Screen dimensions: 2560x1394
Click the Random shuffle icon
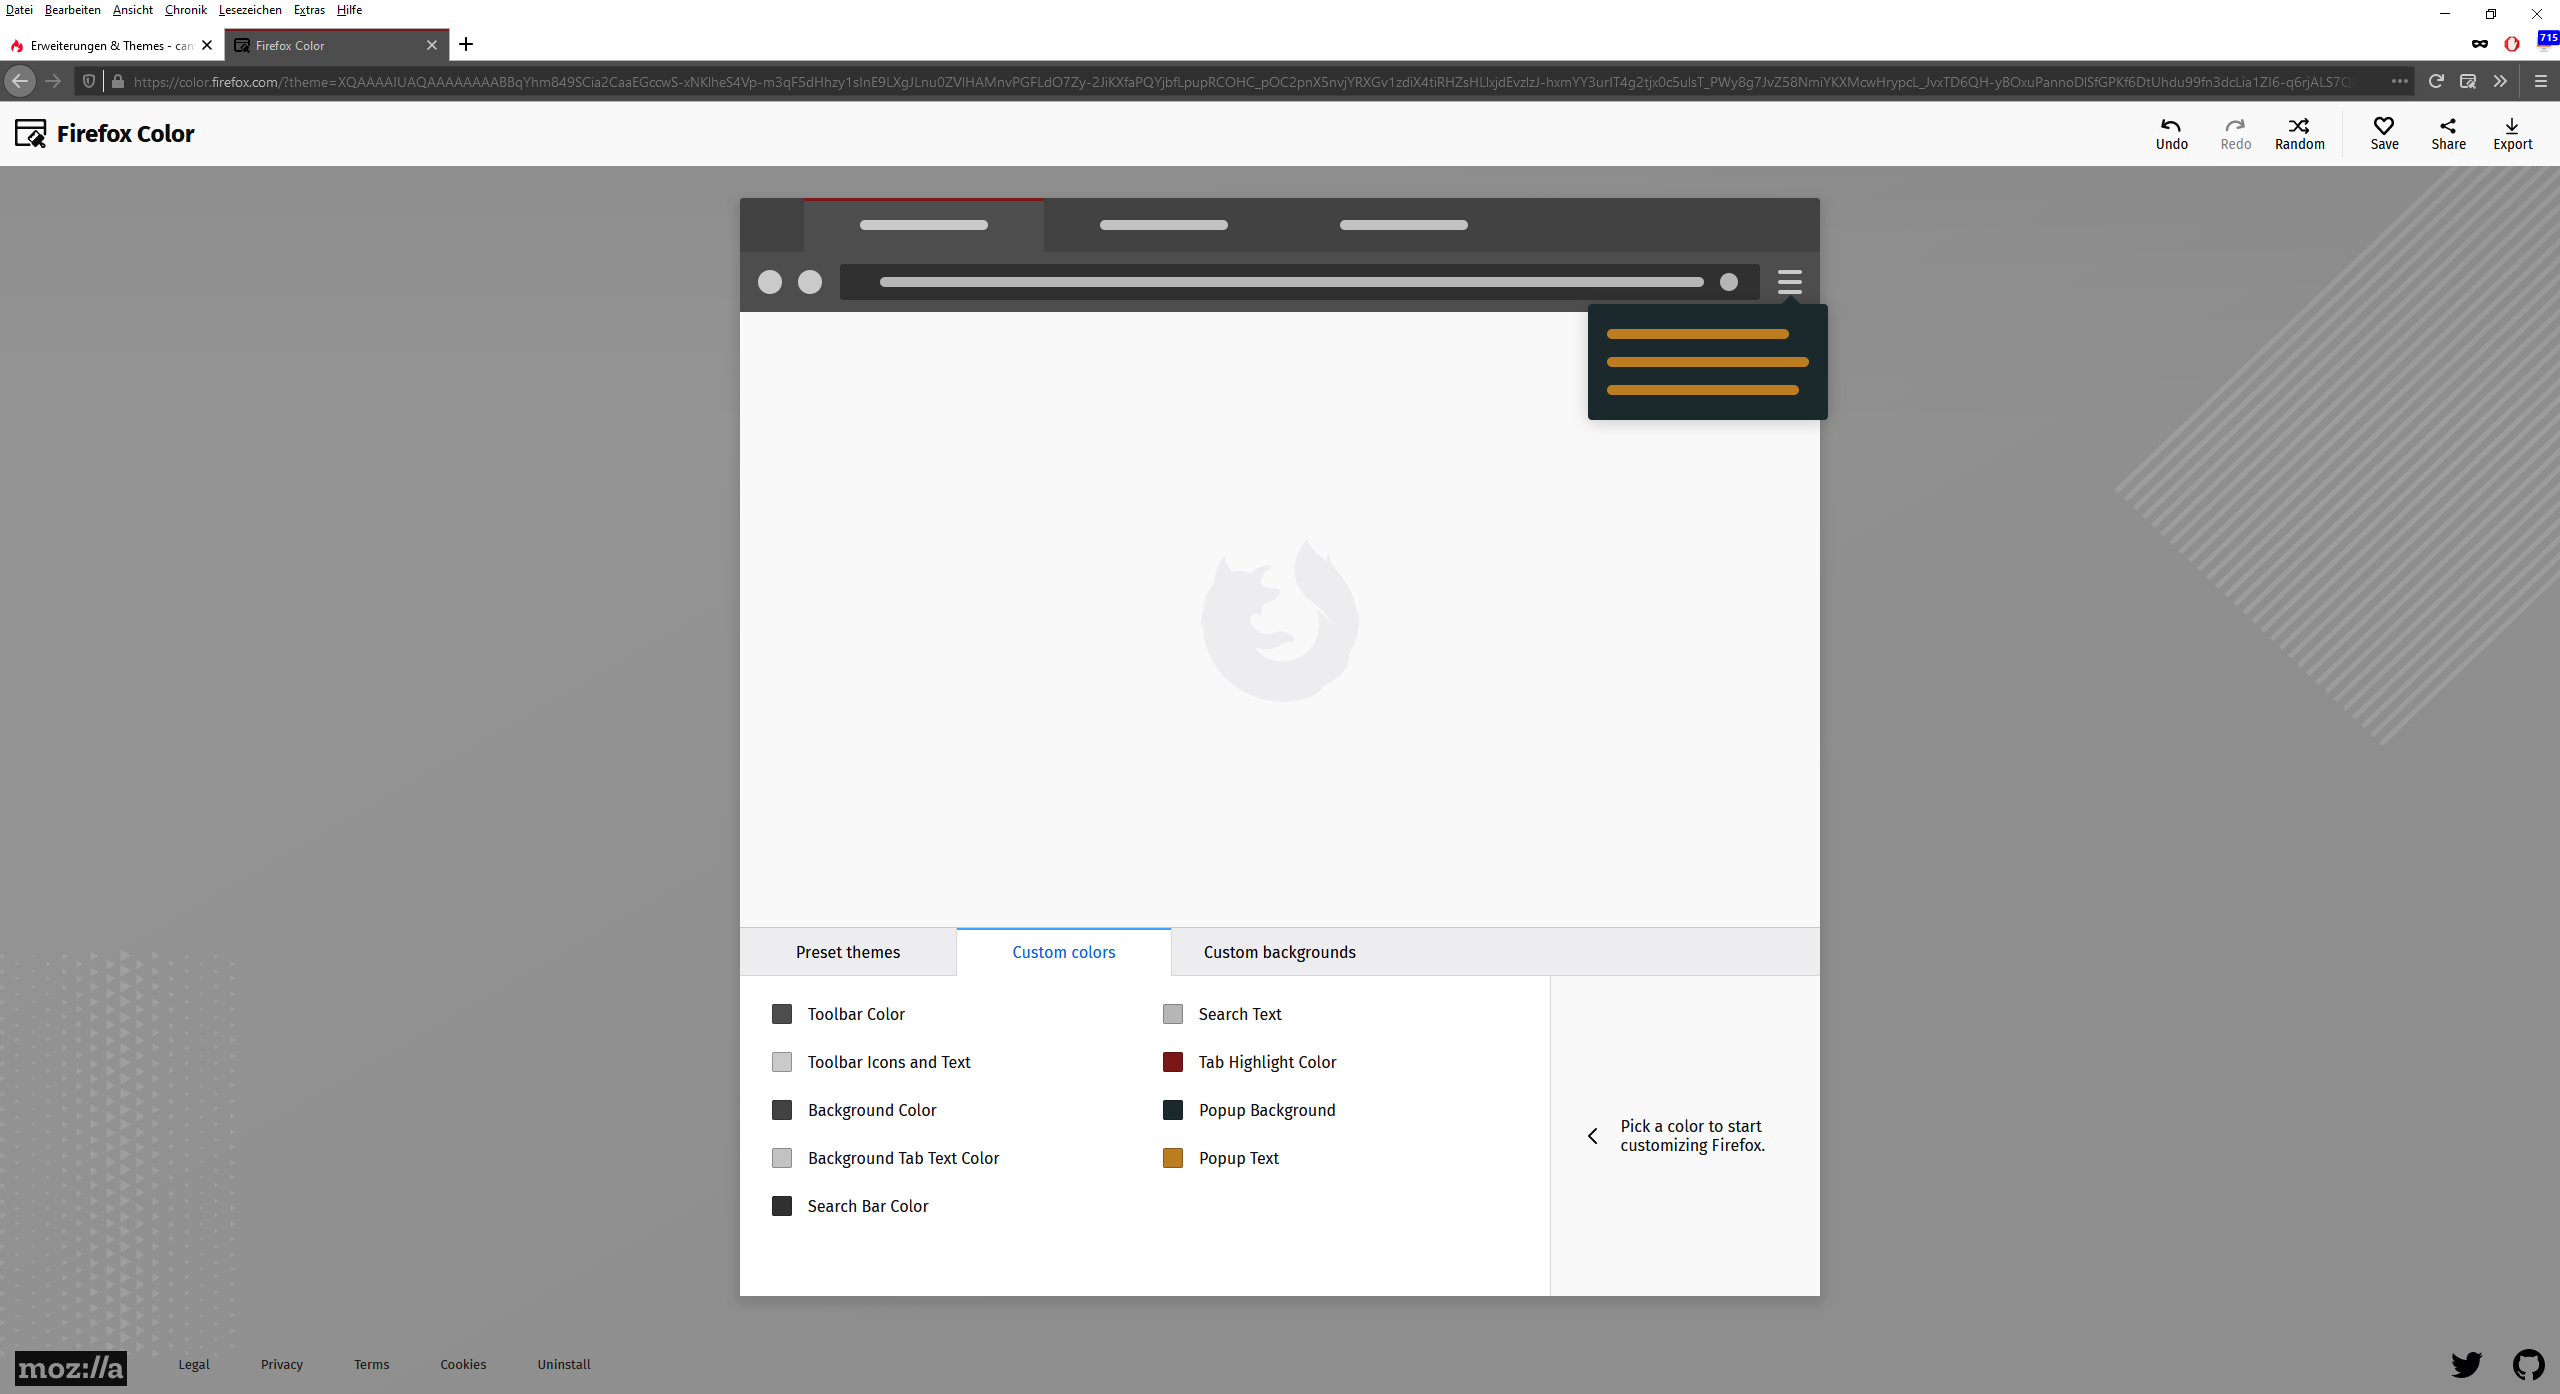(2299, 126)
